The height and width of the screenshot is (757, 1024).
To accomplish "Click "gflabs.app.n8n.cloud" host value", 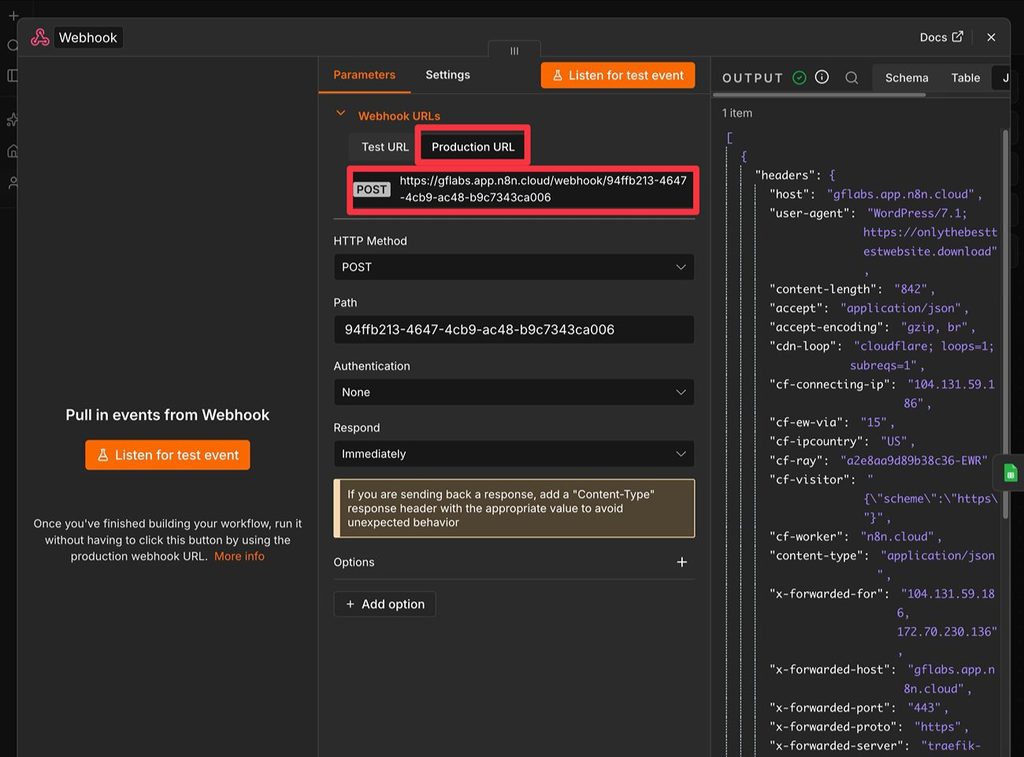I will (x=901, y=194).
